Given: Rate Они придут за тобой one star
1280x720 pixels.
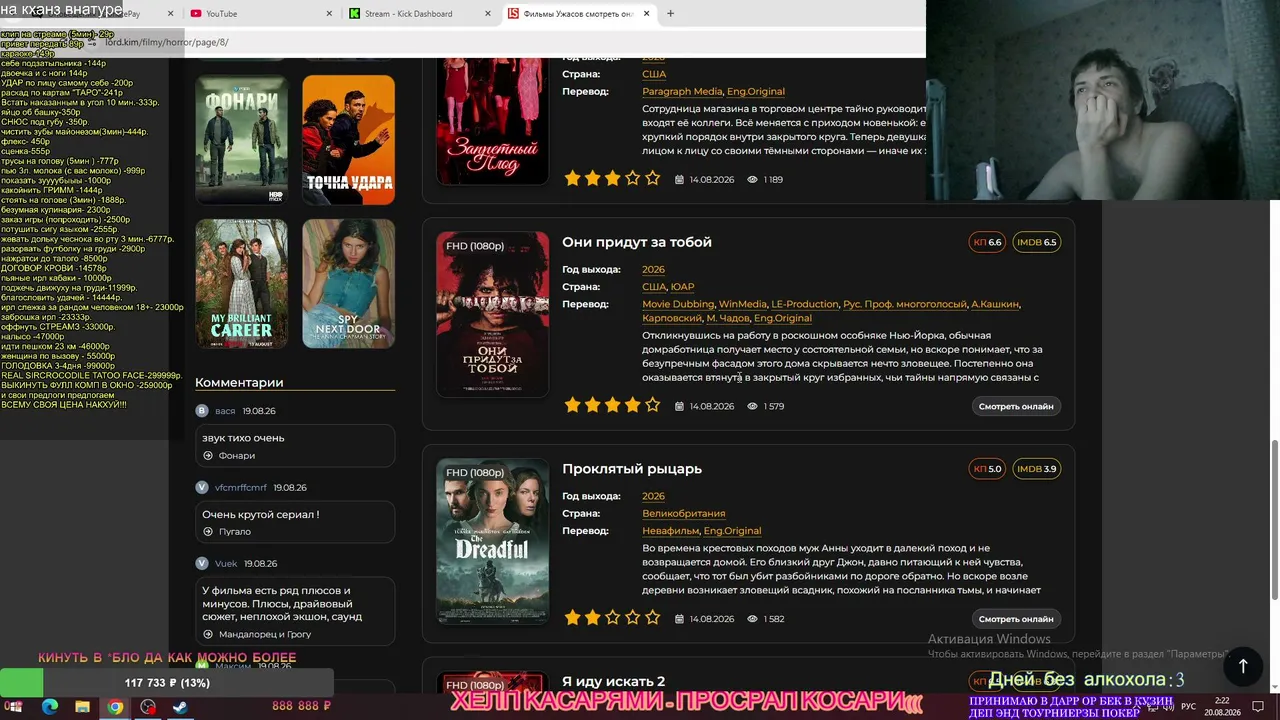Looking at the screenshot, I should [572, 405].
